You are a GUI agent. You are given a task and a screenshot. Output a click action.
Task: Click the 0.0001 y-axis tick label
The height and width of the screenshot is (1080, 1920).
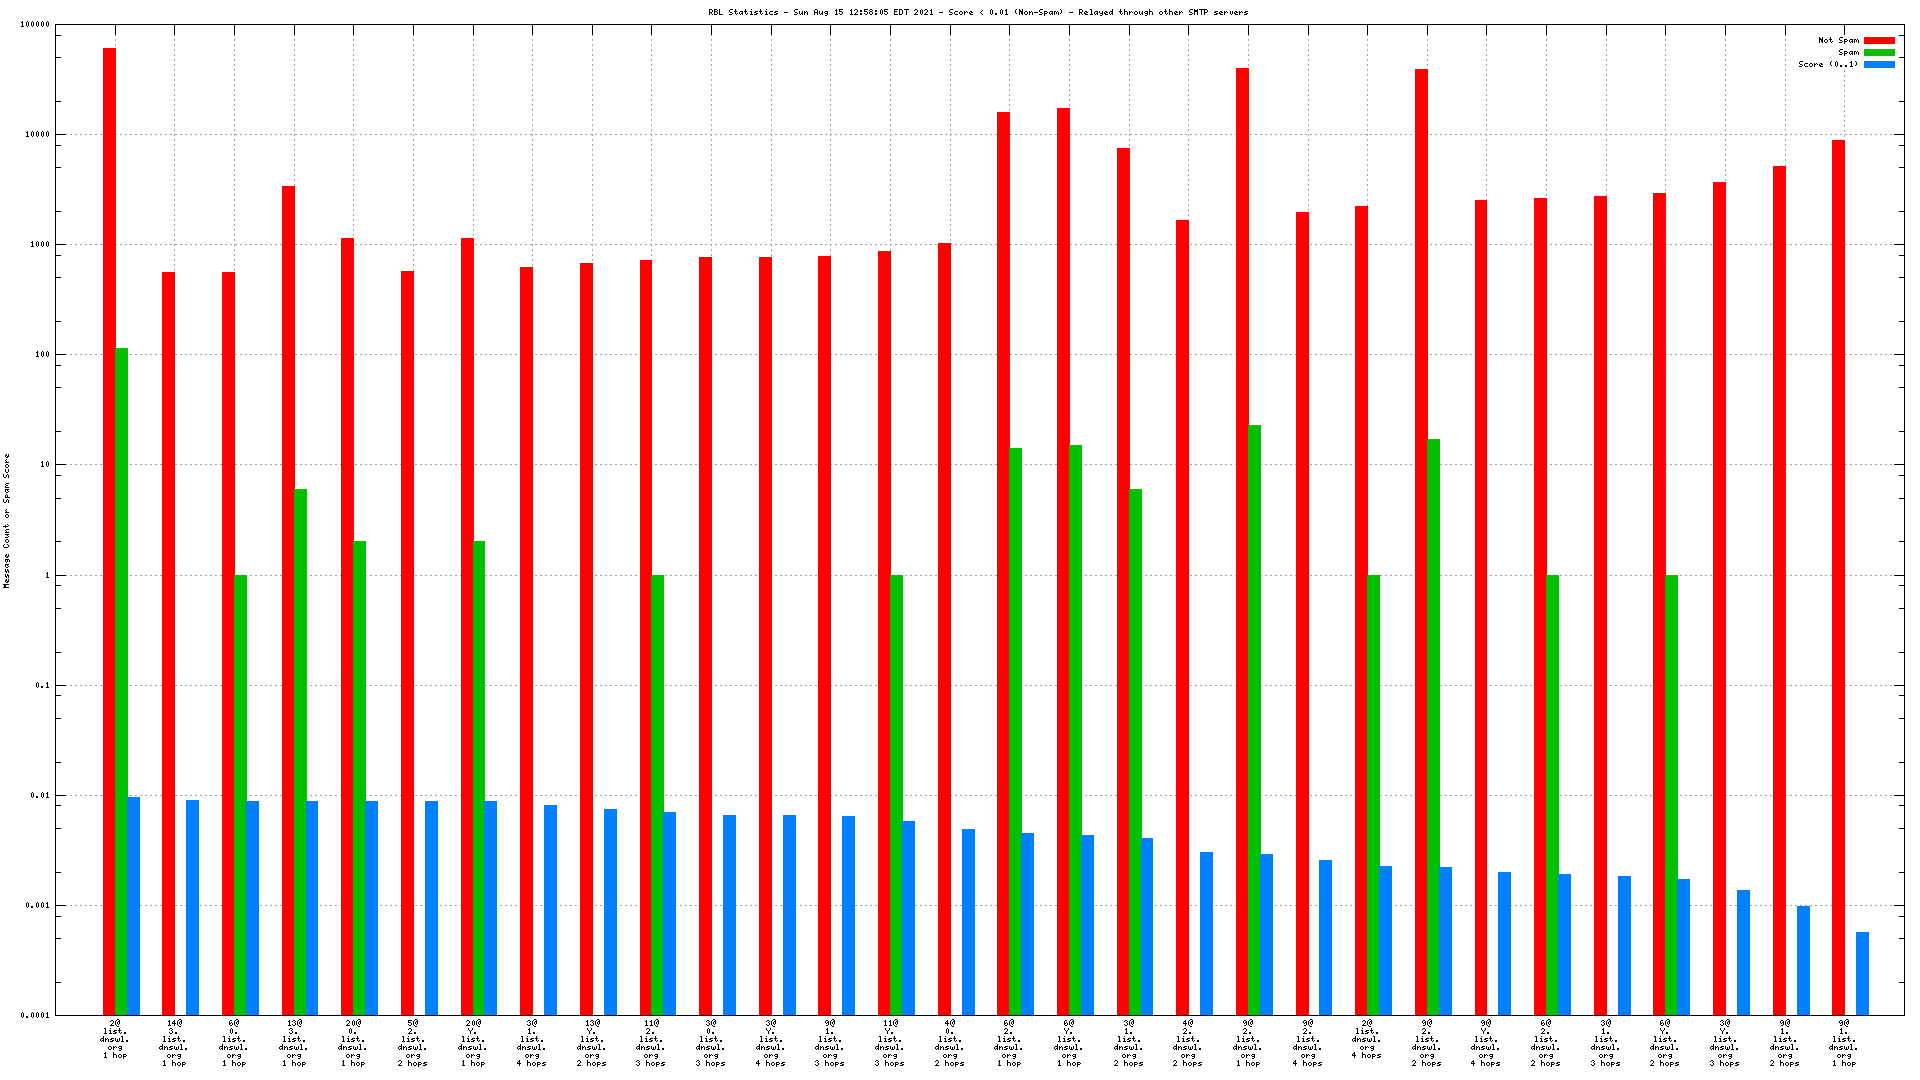pyautogui.click(x=34, y=1015)
